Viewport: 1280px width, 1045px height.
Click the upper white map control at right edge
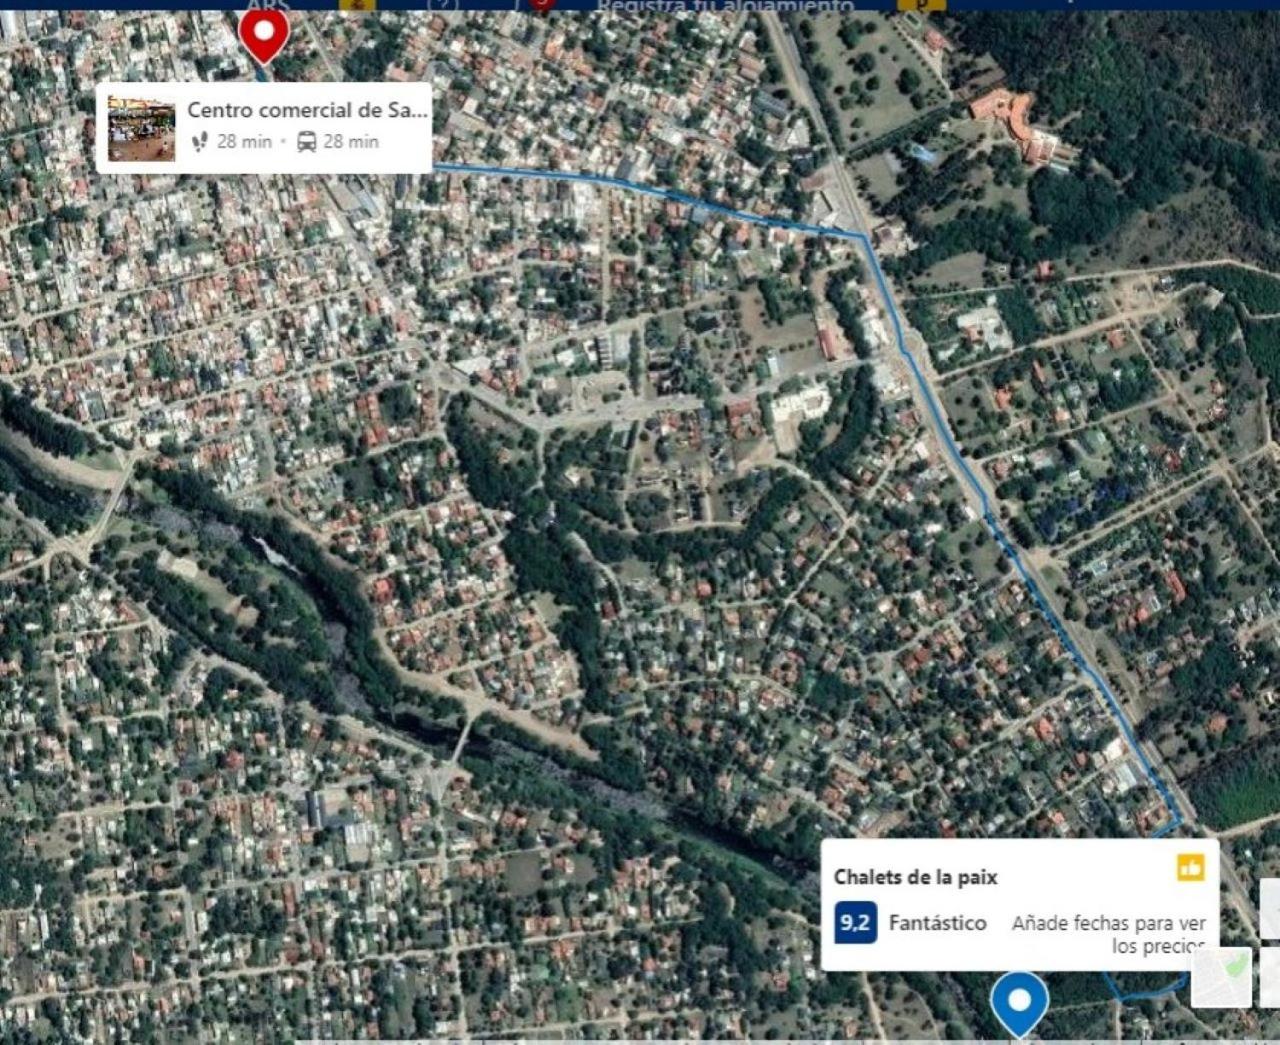tap(1270, 908)
